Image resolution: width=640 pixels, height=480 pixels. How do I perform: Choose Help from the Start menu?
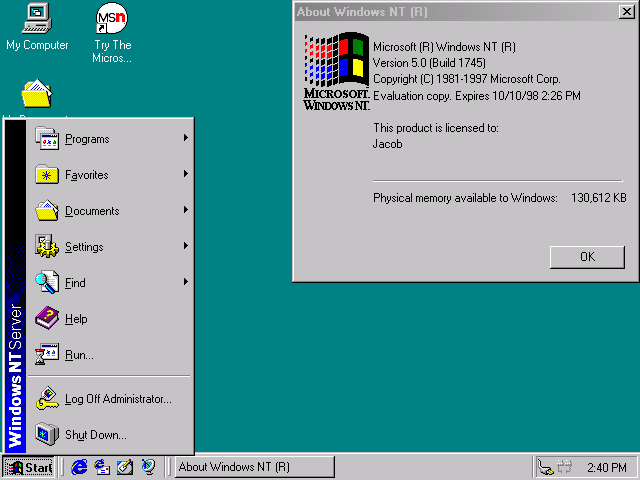[x=110, y=318]
